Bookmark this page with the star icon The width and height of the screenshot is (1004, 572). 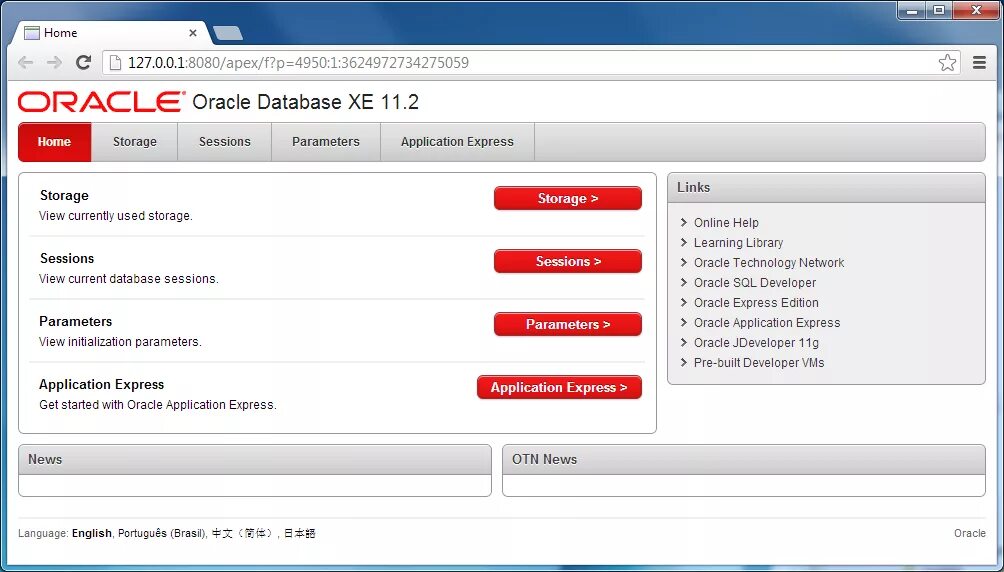click(947, 62)
